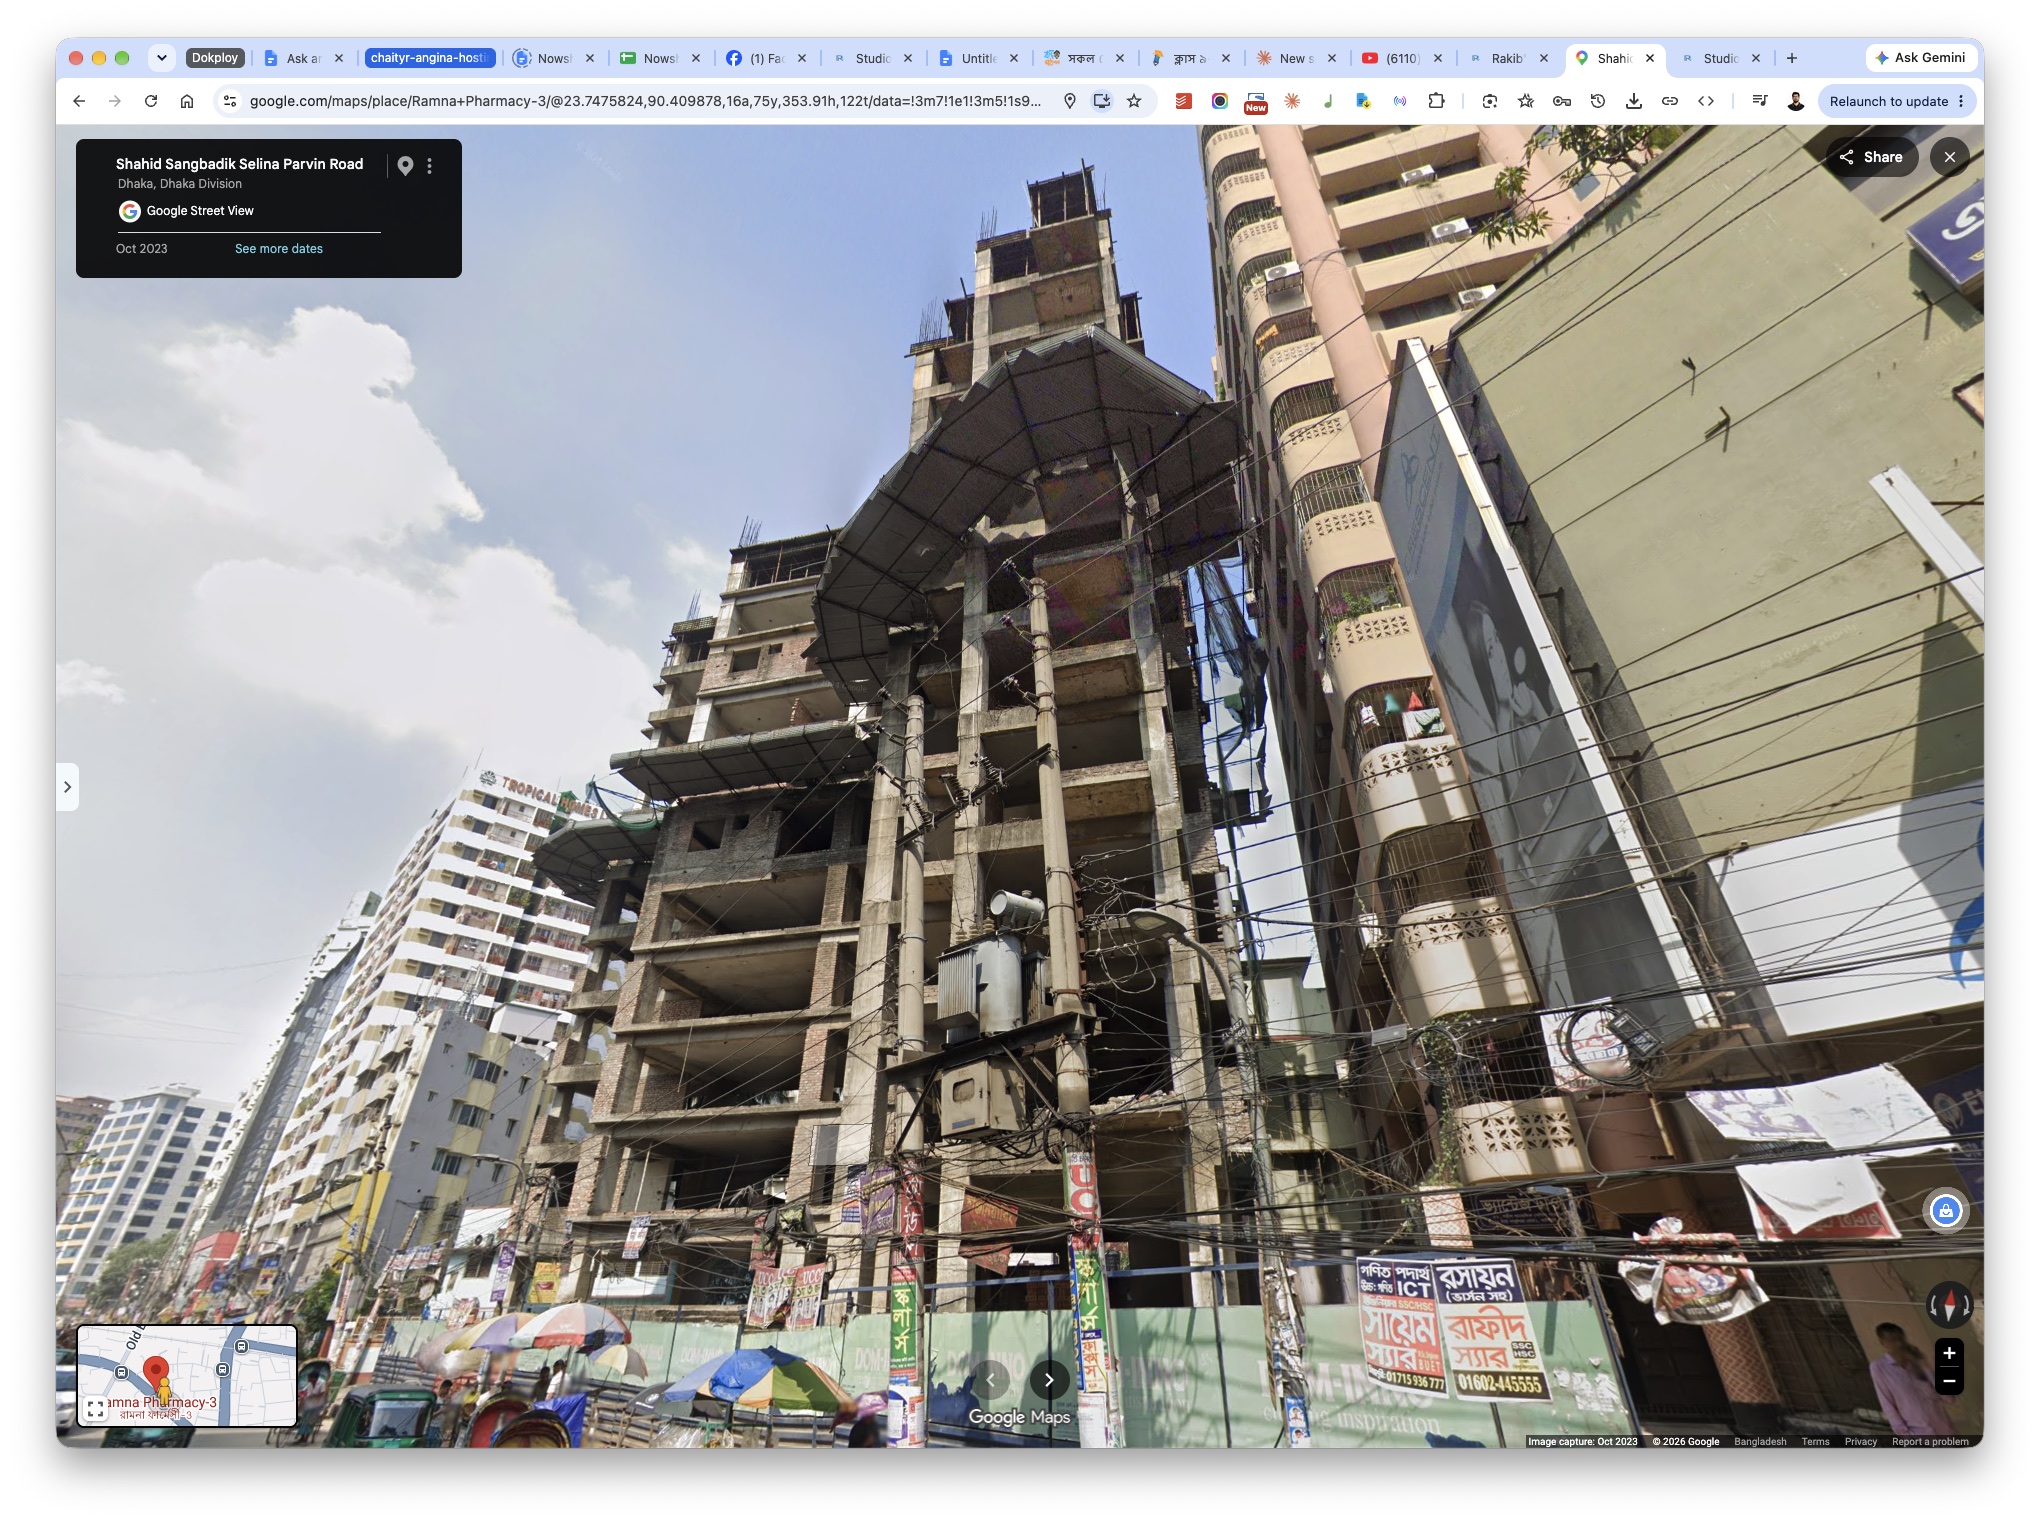Open Terms link in footer
The height and width of the screenshot is (1522, 2040).
1815,1441
